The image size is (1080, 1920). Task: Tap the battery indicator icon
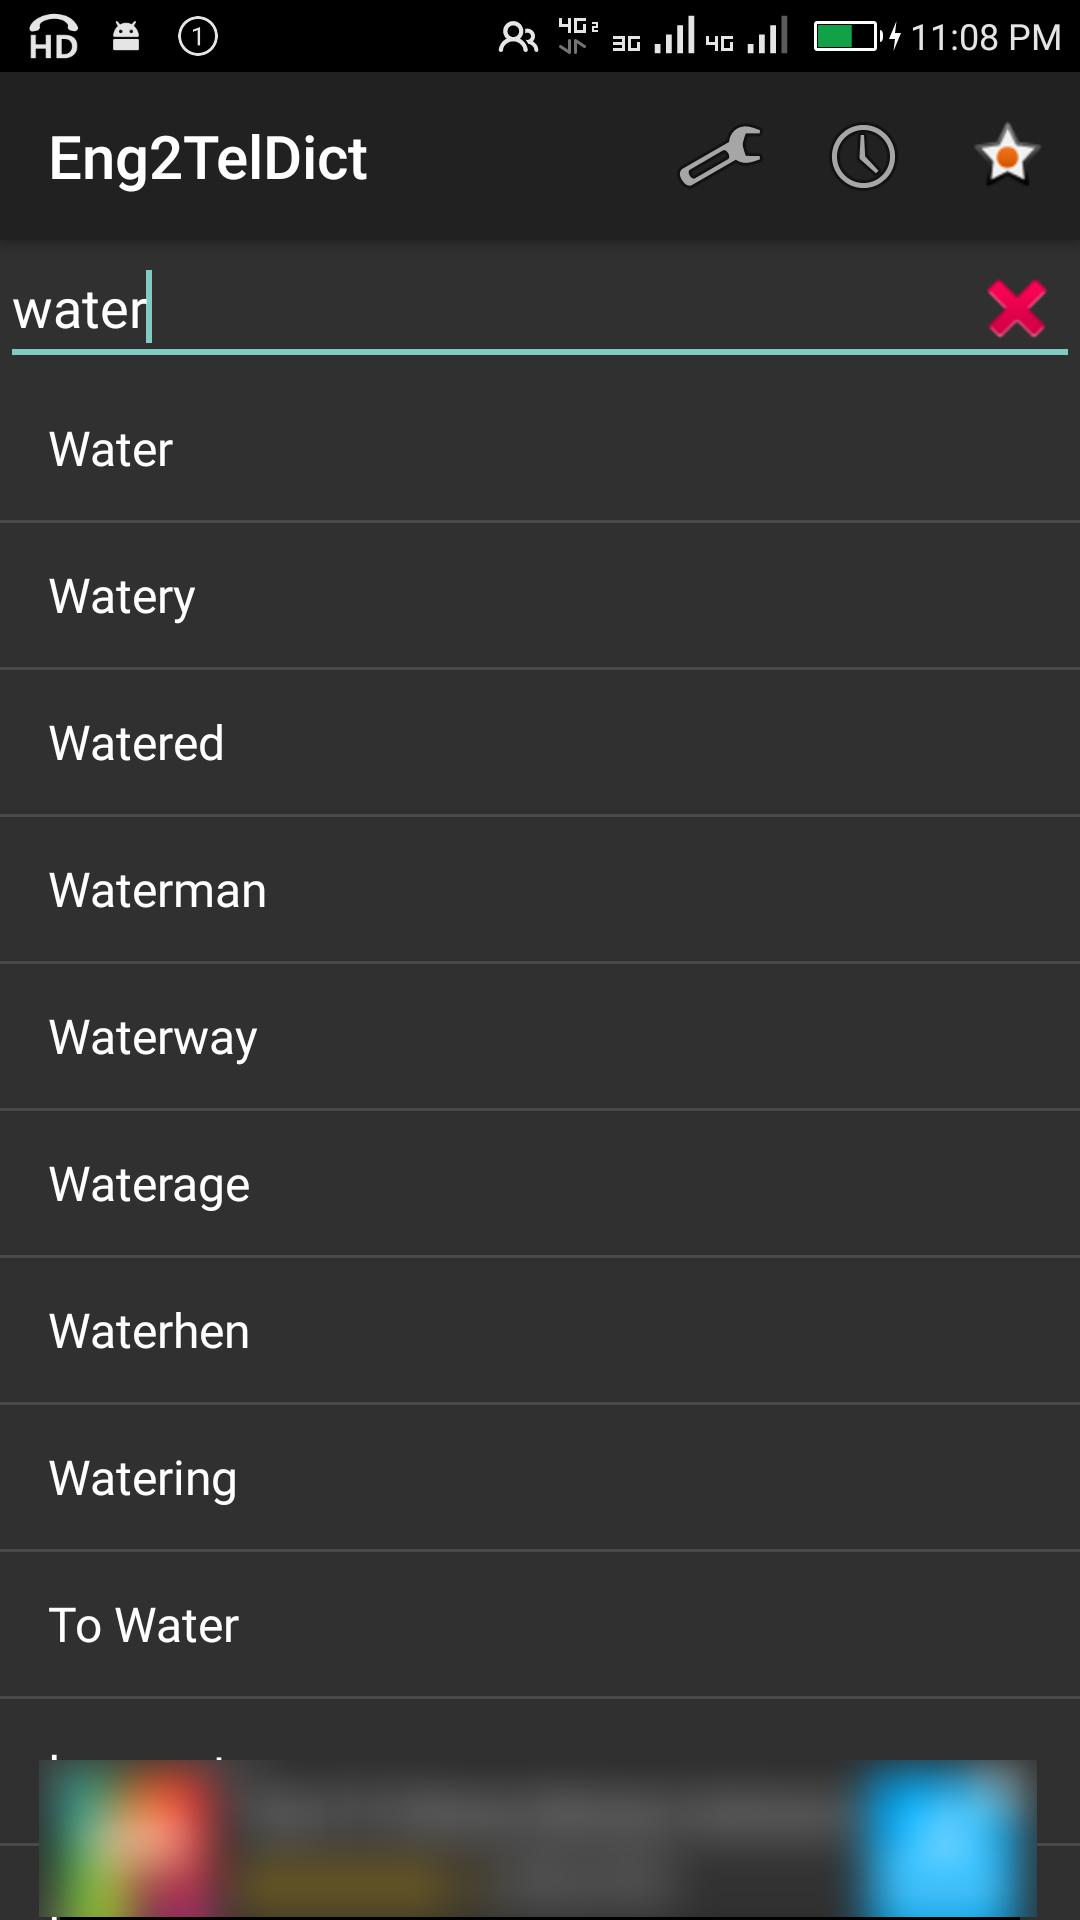coord(846,37)
